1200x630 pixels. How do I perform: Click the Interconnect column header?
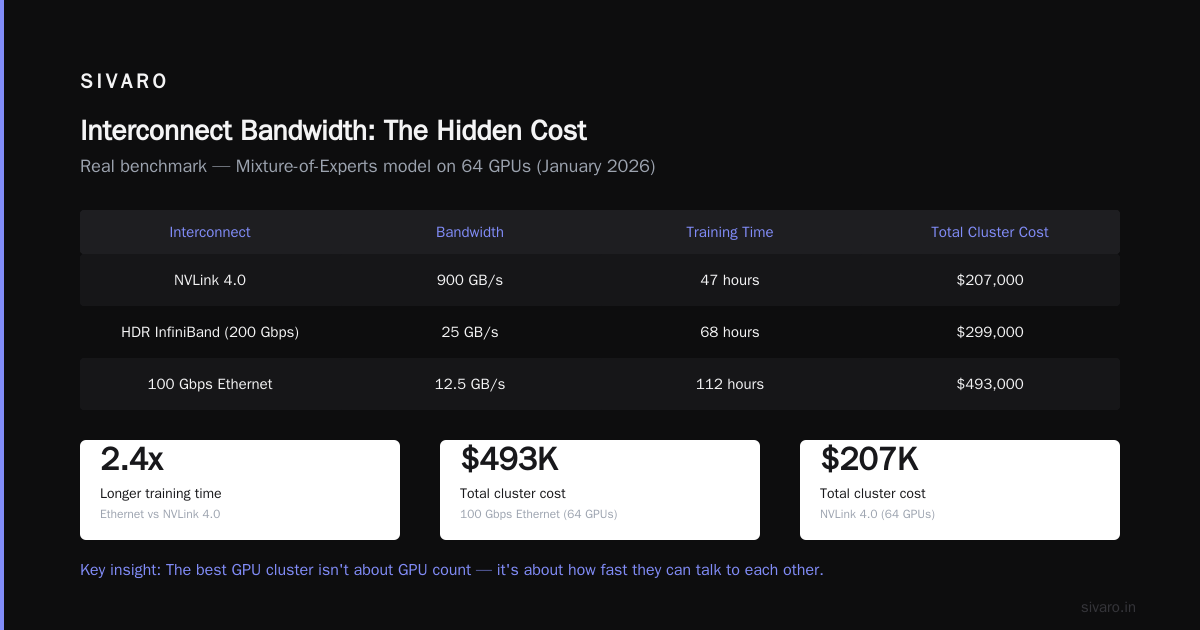pyautogui.click(x=210, y=232)
